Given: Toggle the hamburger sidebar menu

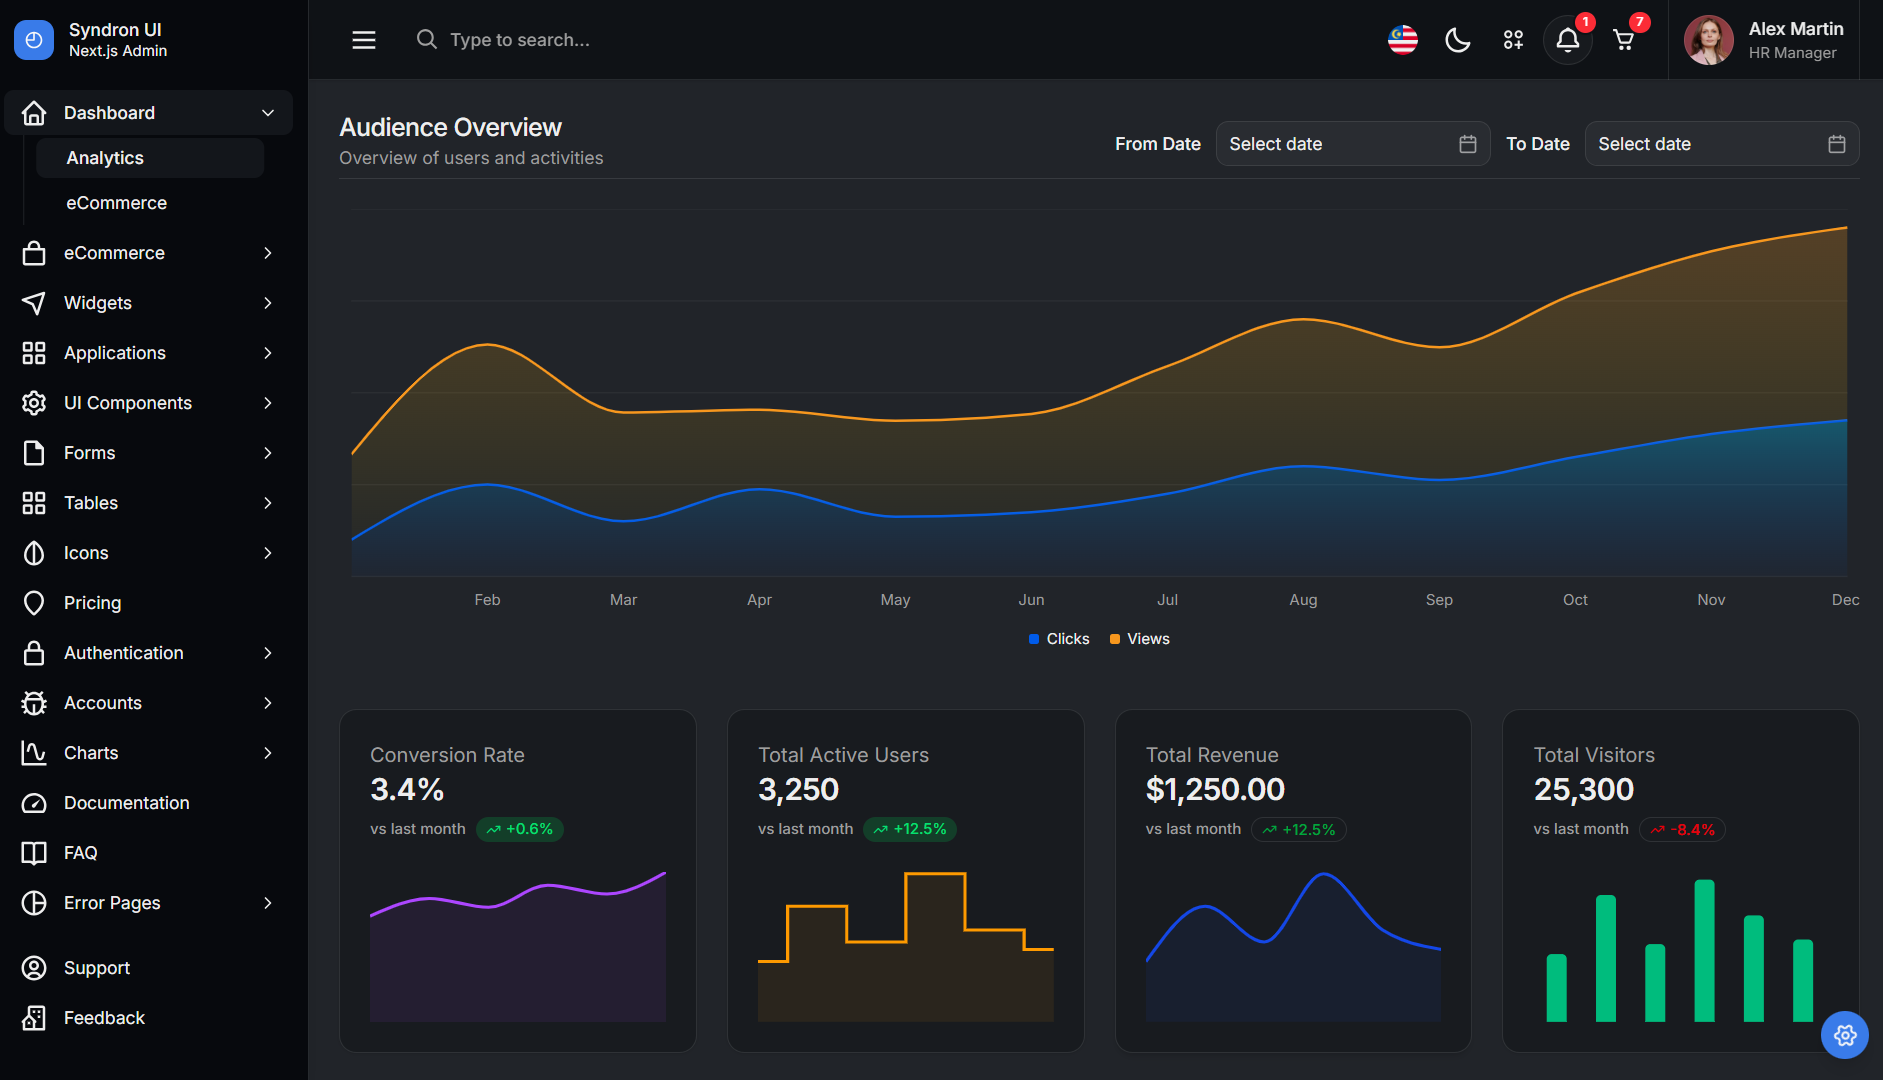Looking at the screenshot, I should point(364,40).
